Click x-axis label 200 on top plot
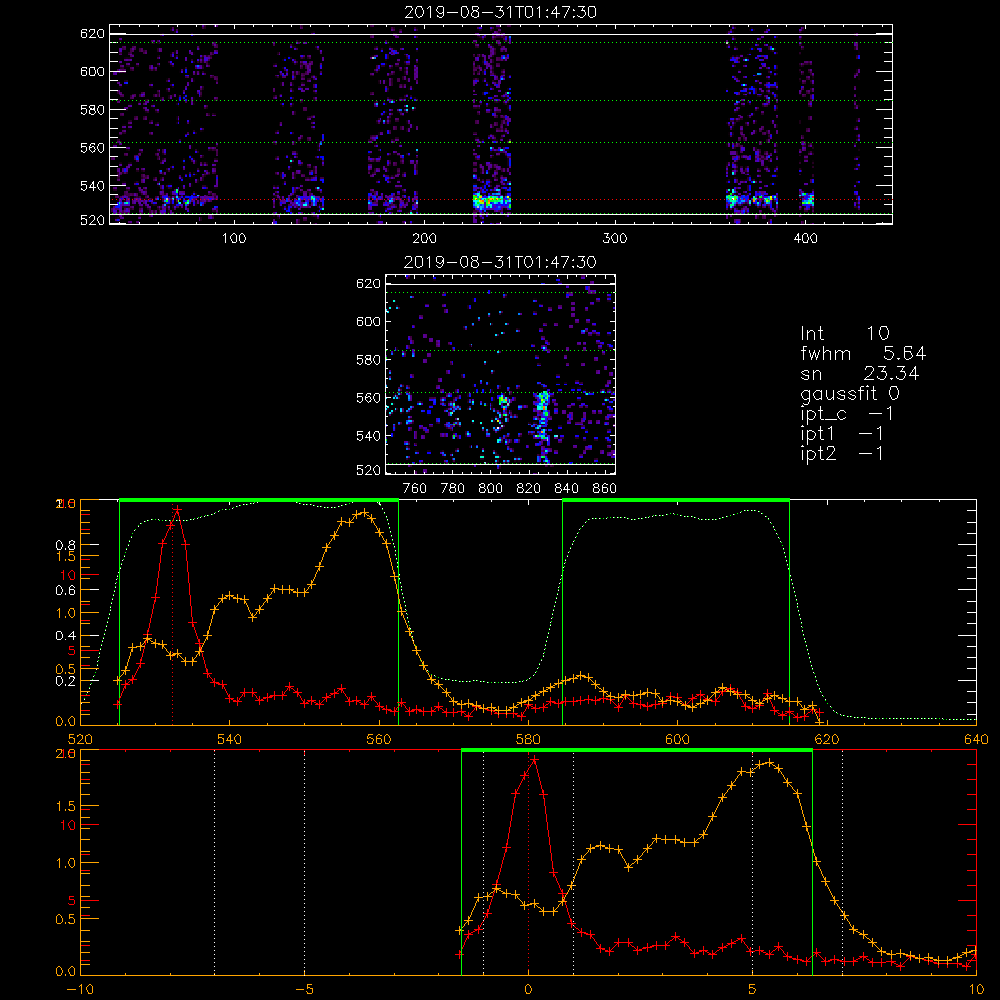This screenshot has width=1000, height=1000. [x=424, y=239]
